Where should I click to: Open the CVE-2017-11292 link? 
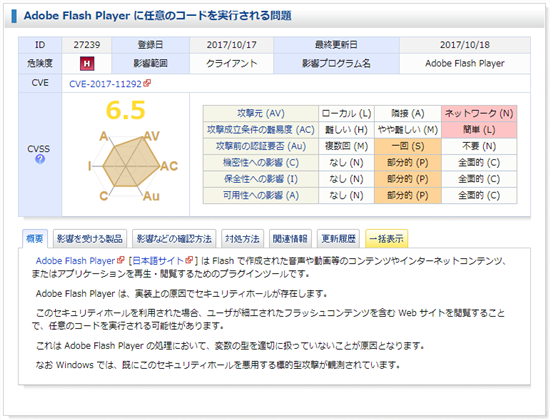pyautogui.click(x=105, y=84)
